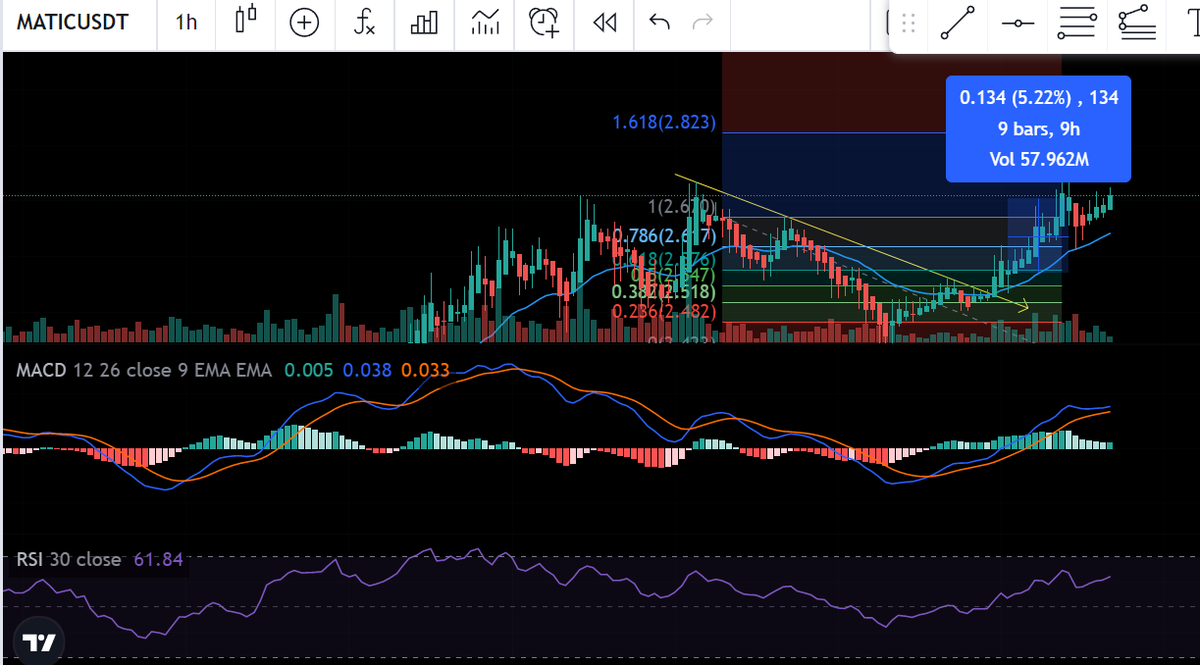Open the indicator templates icon
Image resolution: width=1200 pixels, height=665 pixels.
tap(485, 22)
